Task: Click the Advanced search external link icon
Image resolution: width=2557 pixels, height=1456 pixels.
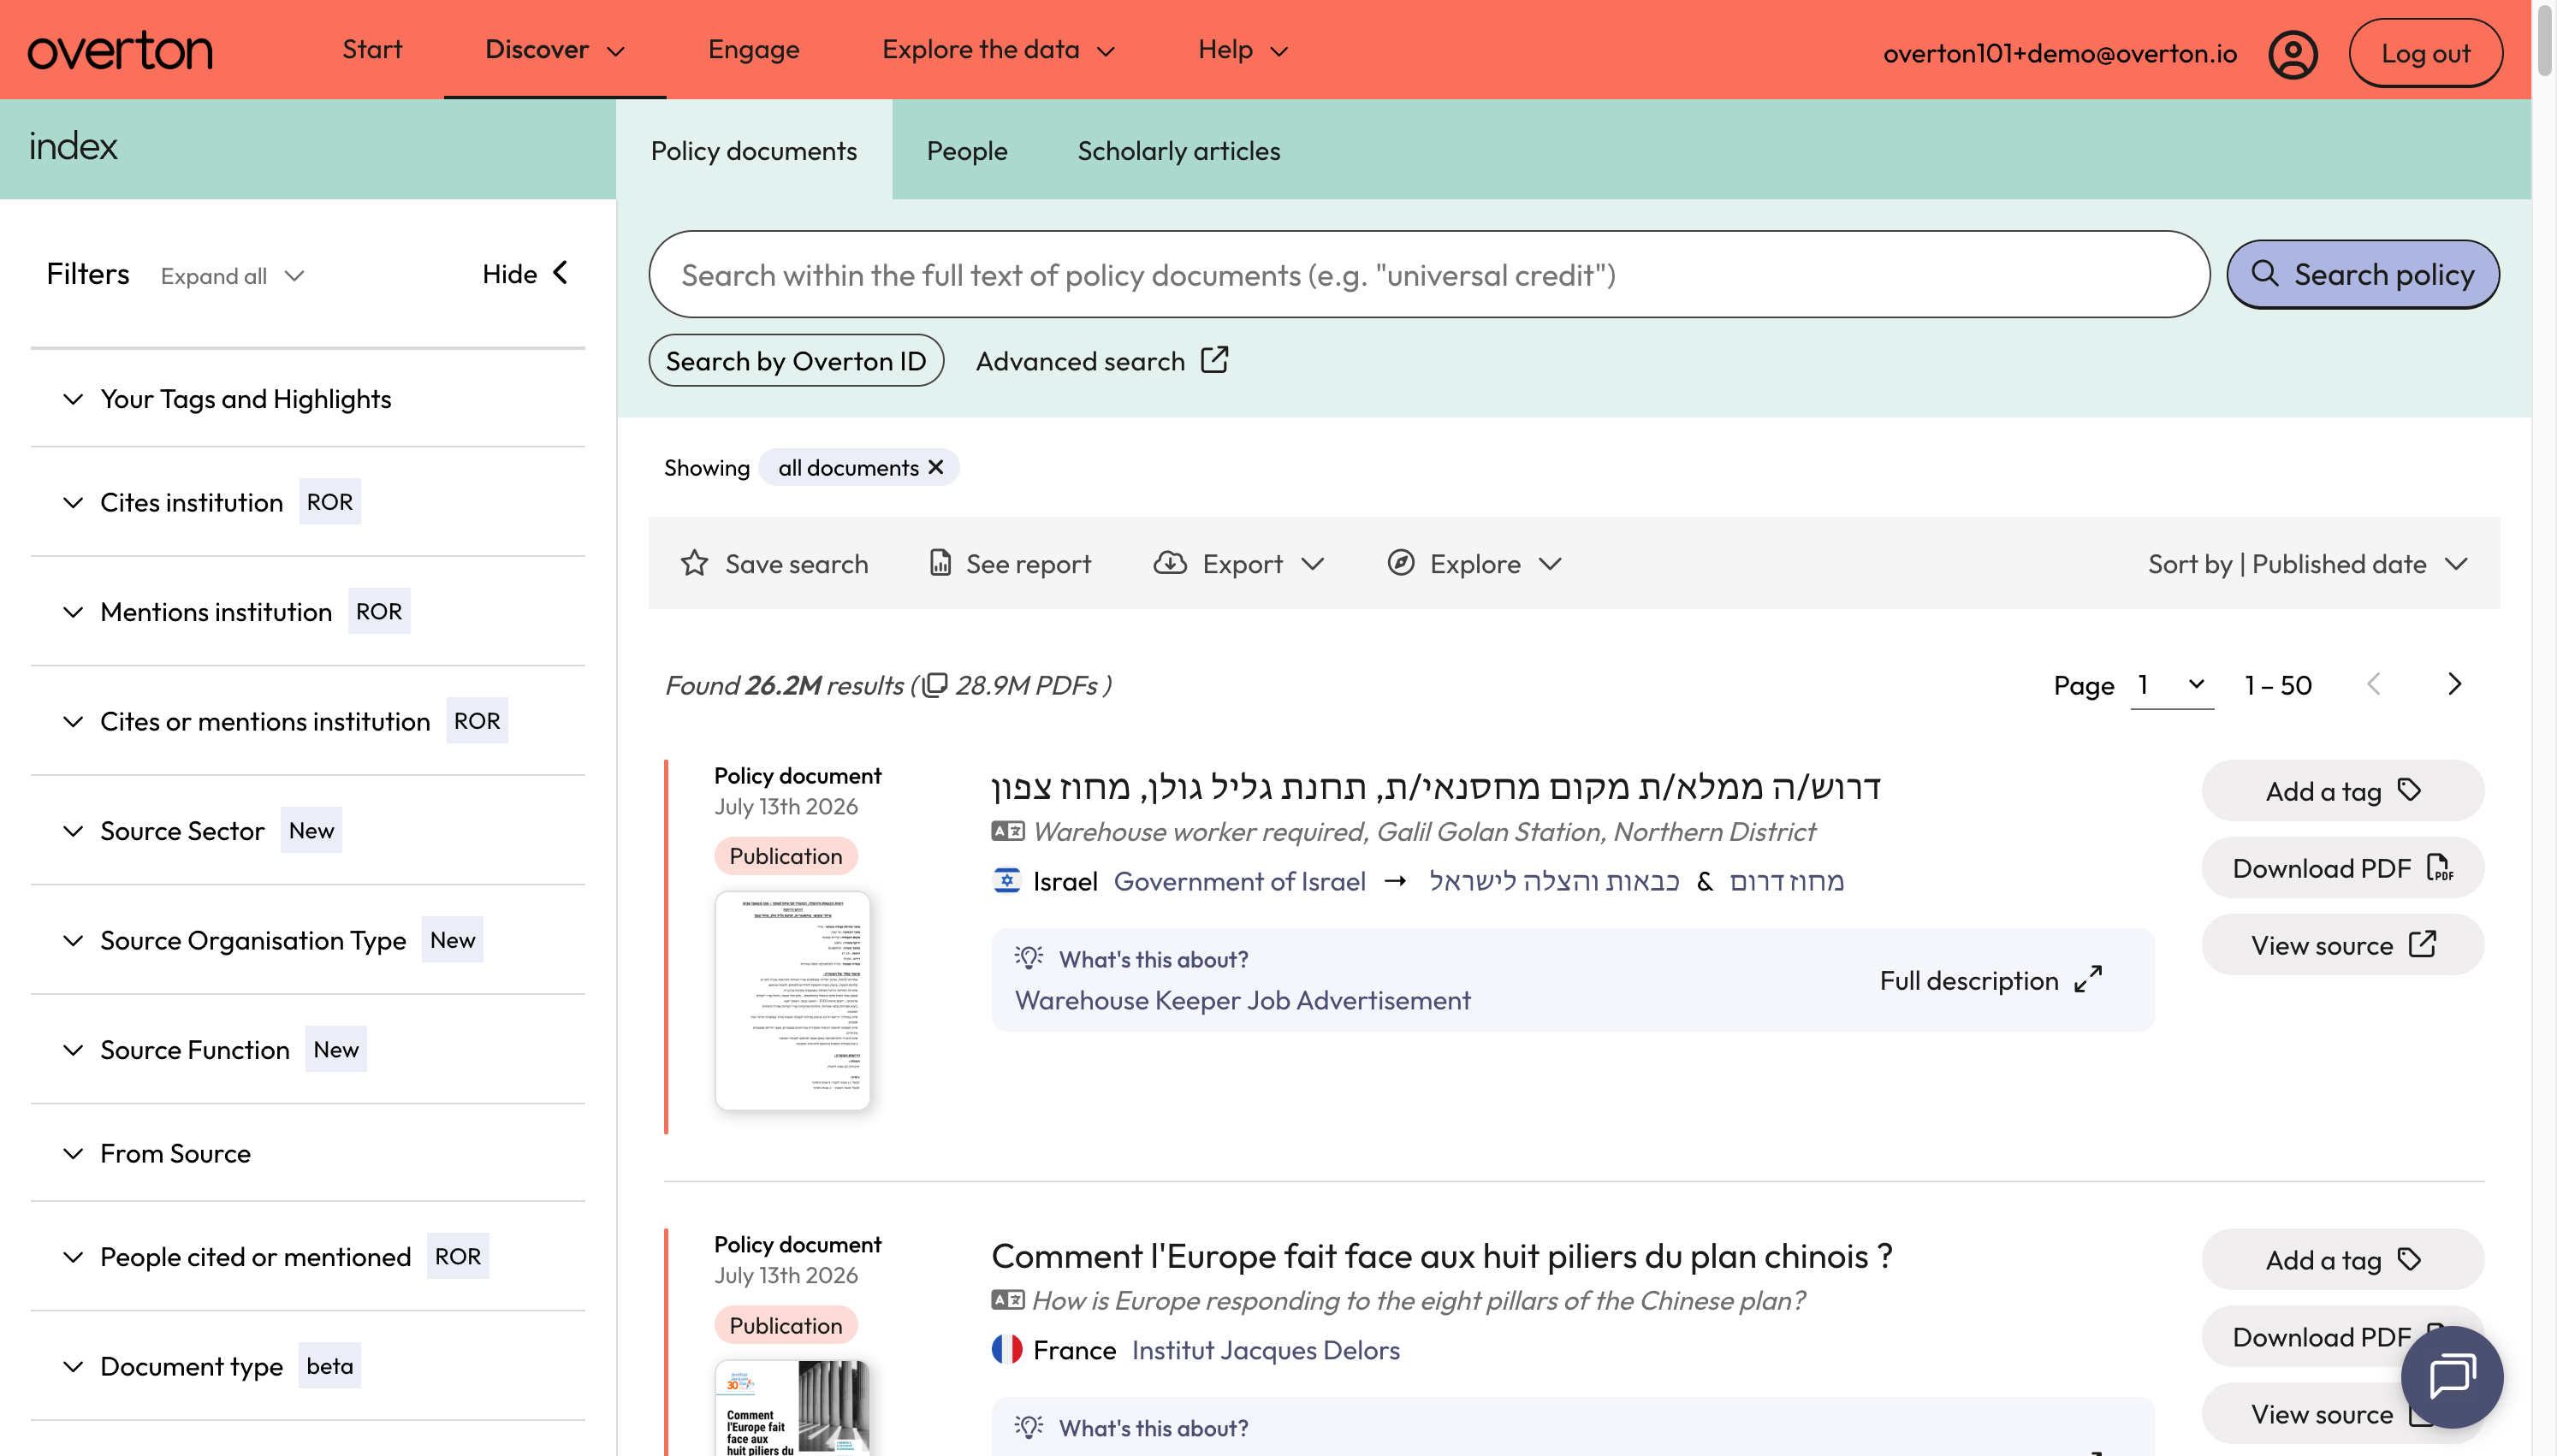Action: click(x=1214, y=360)
